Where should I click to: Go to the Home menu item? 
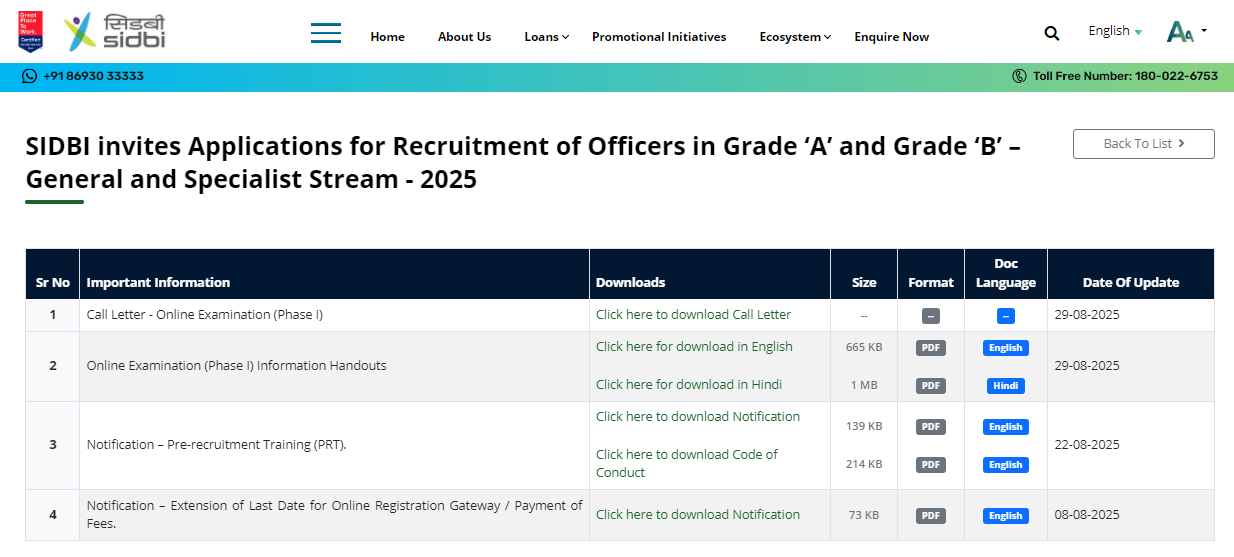tap(387, 37)
